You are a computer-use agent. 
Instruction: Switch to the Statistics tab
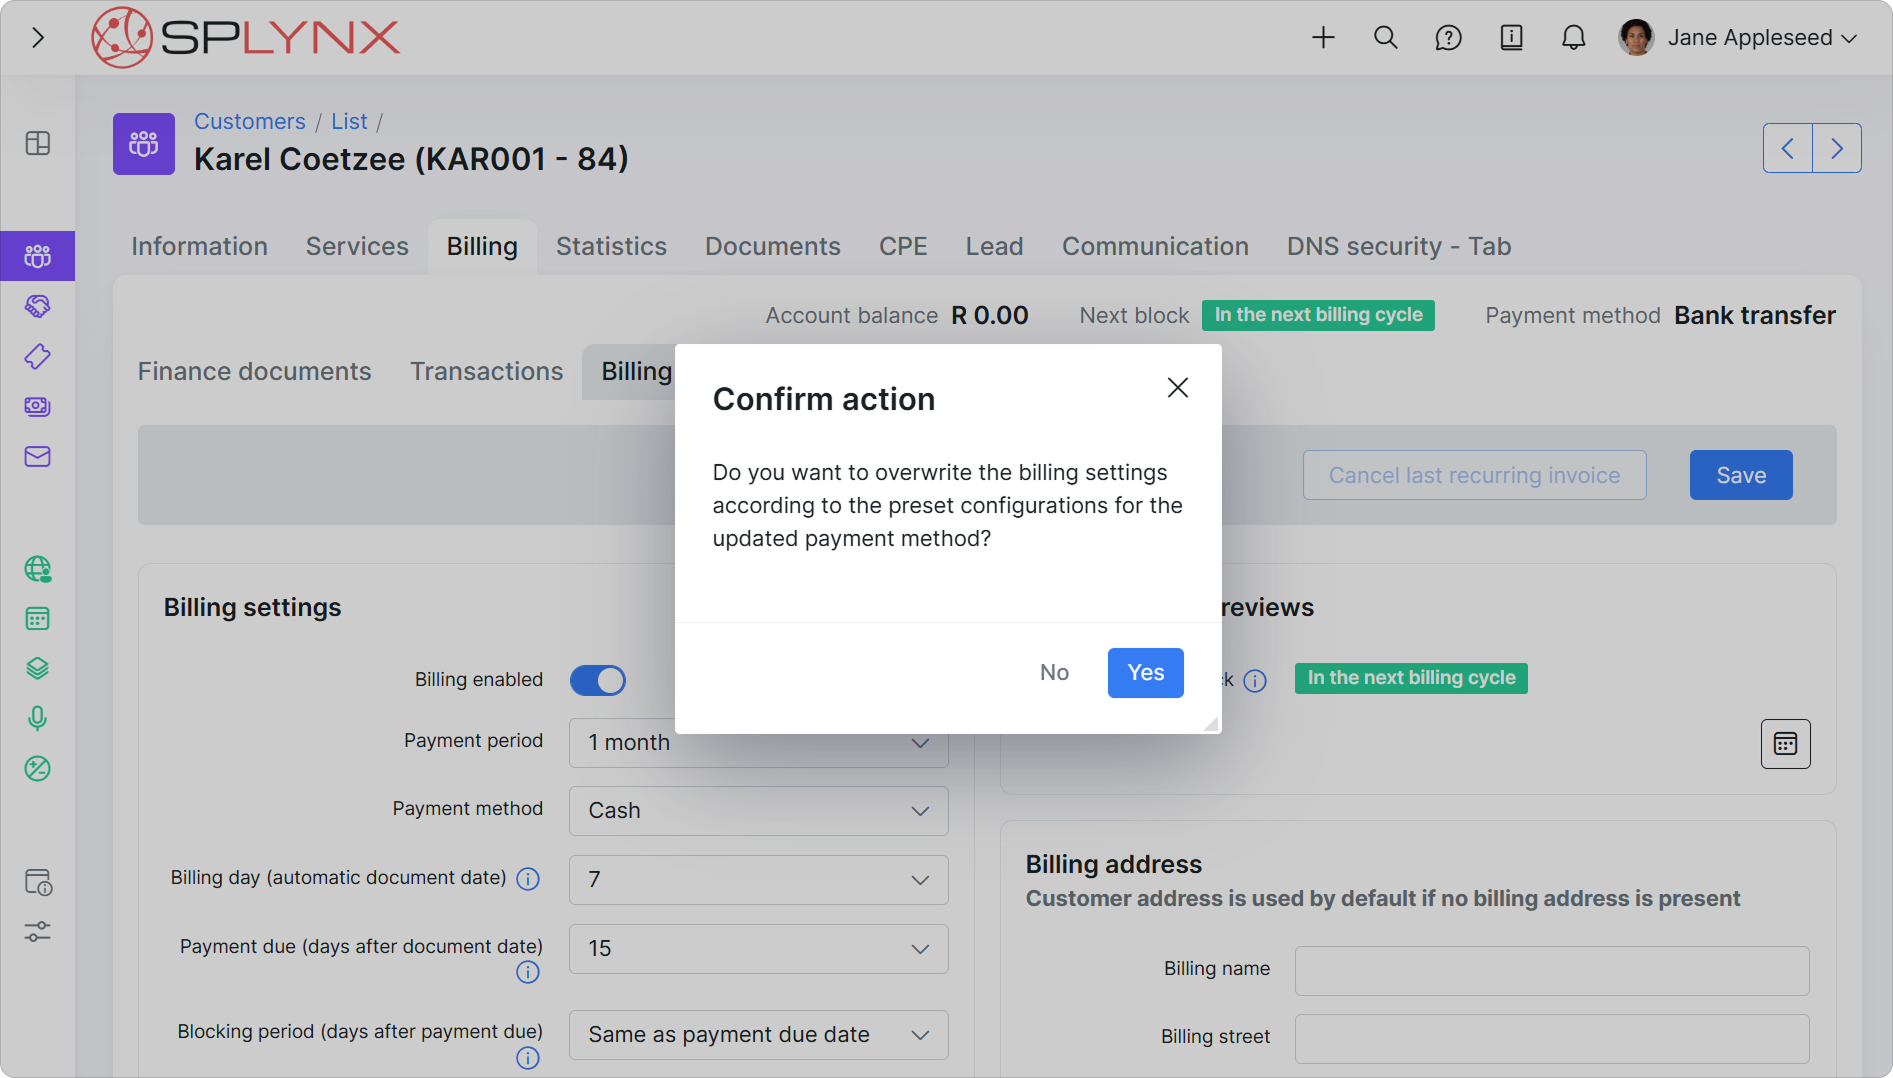pos(611,246)
